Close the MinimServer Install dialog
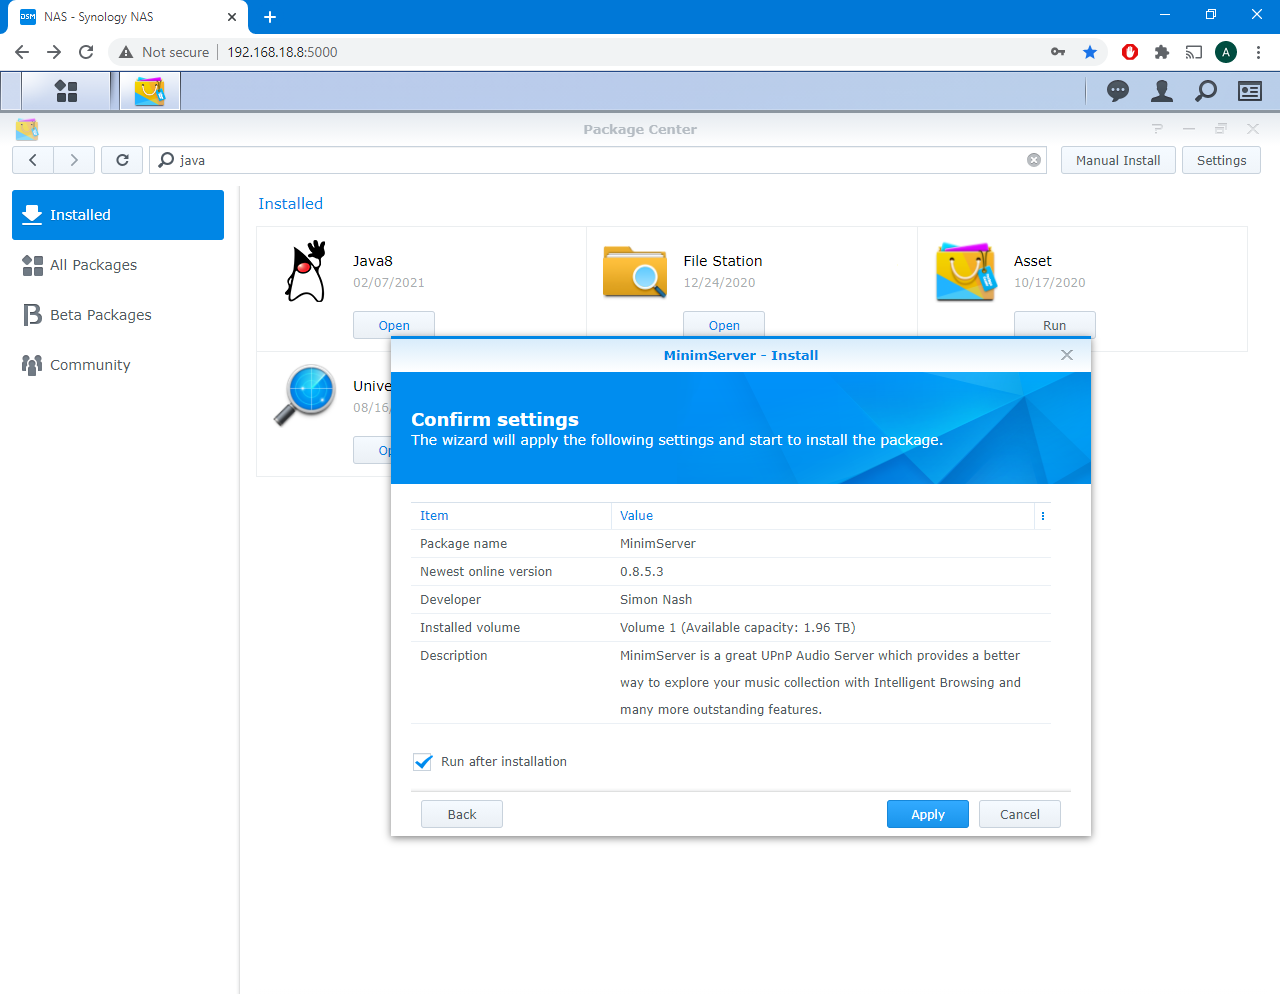The width and height of the screenshot is (1280, 994). pyautogui.click(x=1067, y=355)
